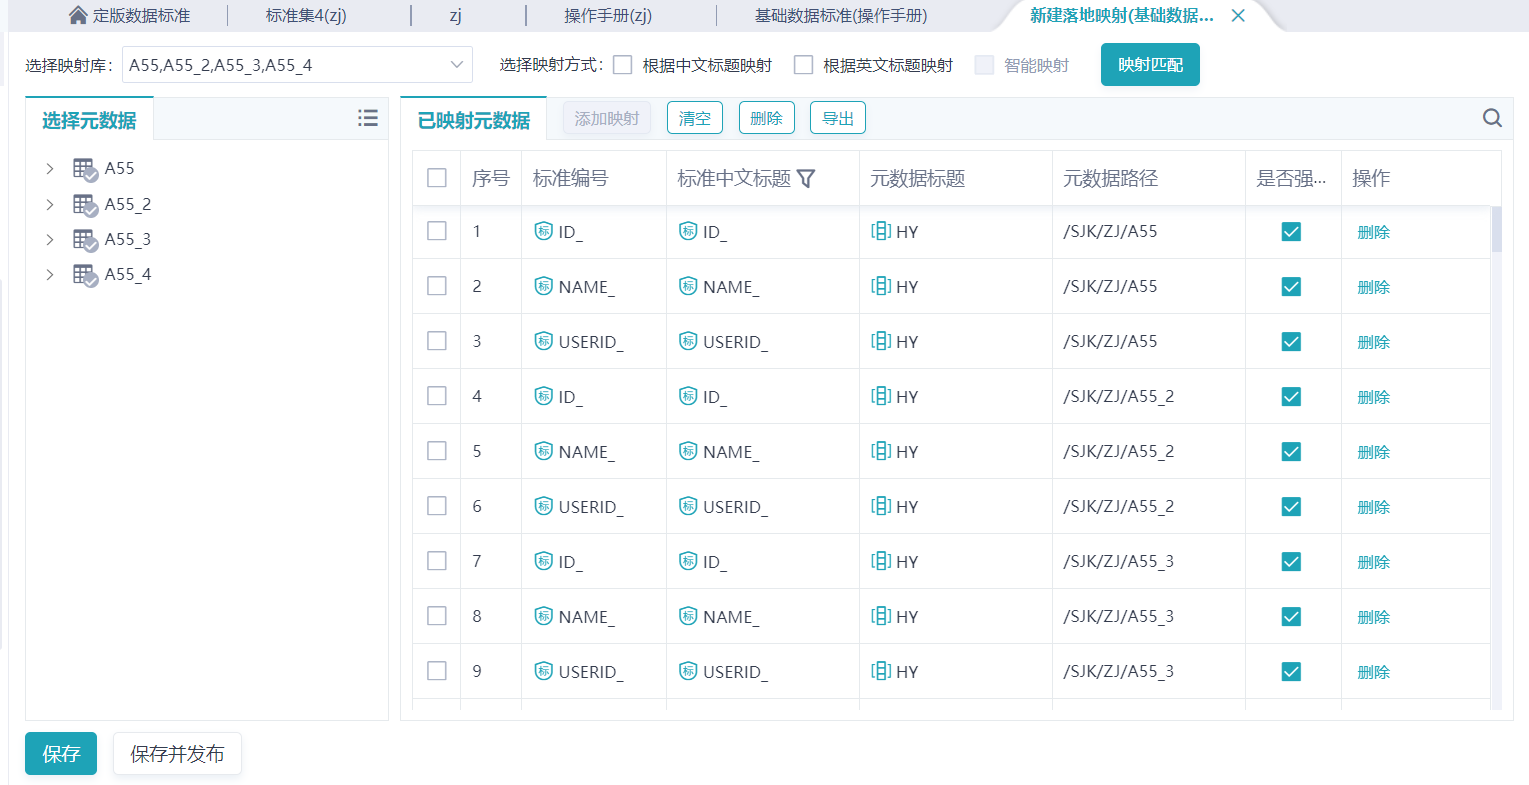1529x785 pixels.
Task: Expand the A55_3 tree node
Action: [50, 240]
